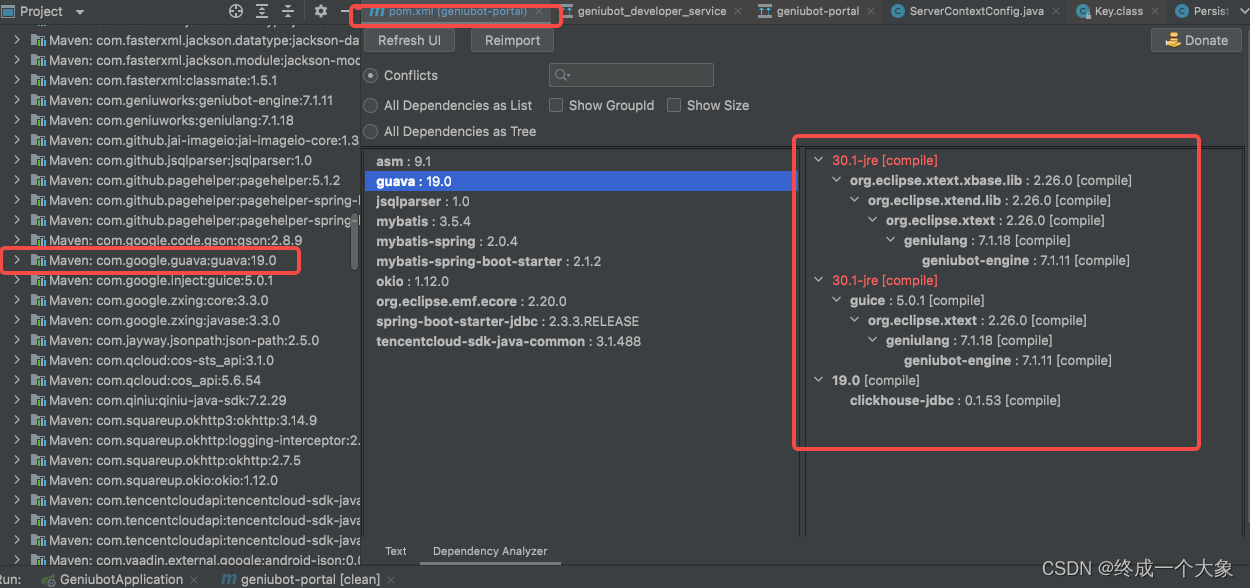Click the search magnifier icon in filter field

tap(562, 75)
